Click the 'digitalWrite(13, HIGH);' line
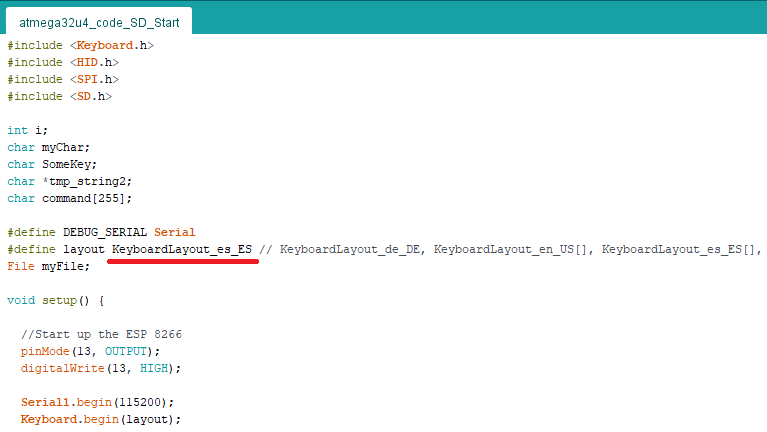Screen dimensions: 767x432 tap(101, 368)
